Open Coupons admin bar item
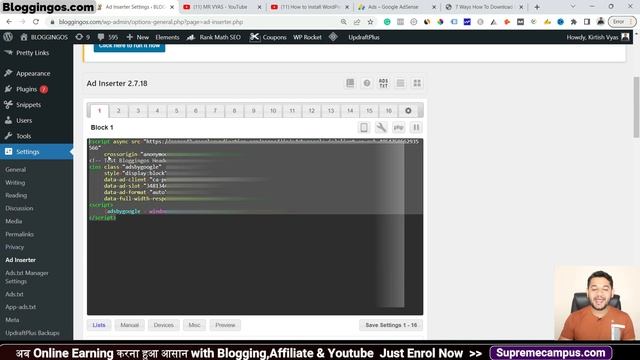The width and height of the screenshot is (640, 360). [x=268, y=37]
